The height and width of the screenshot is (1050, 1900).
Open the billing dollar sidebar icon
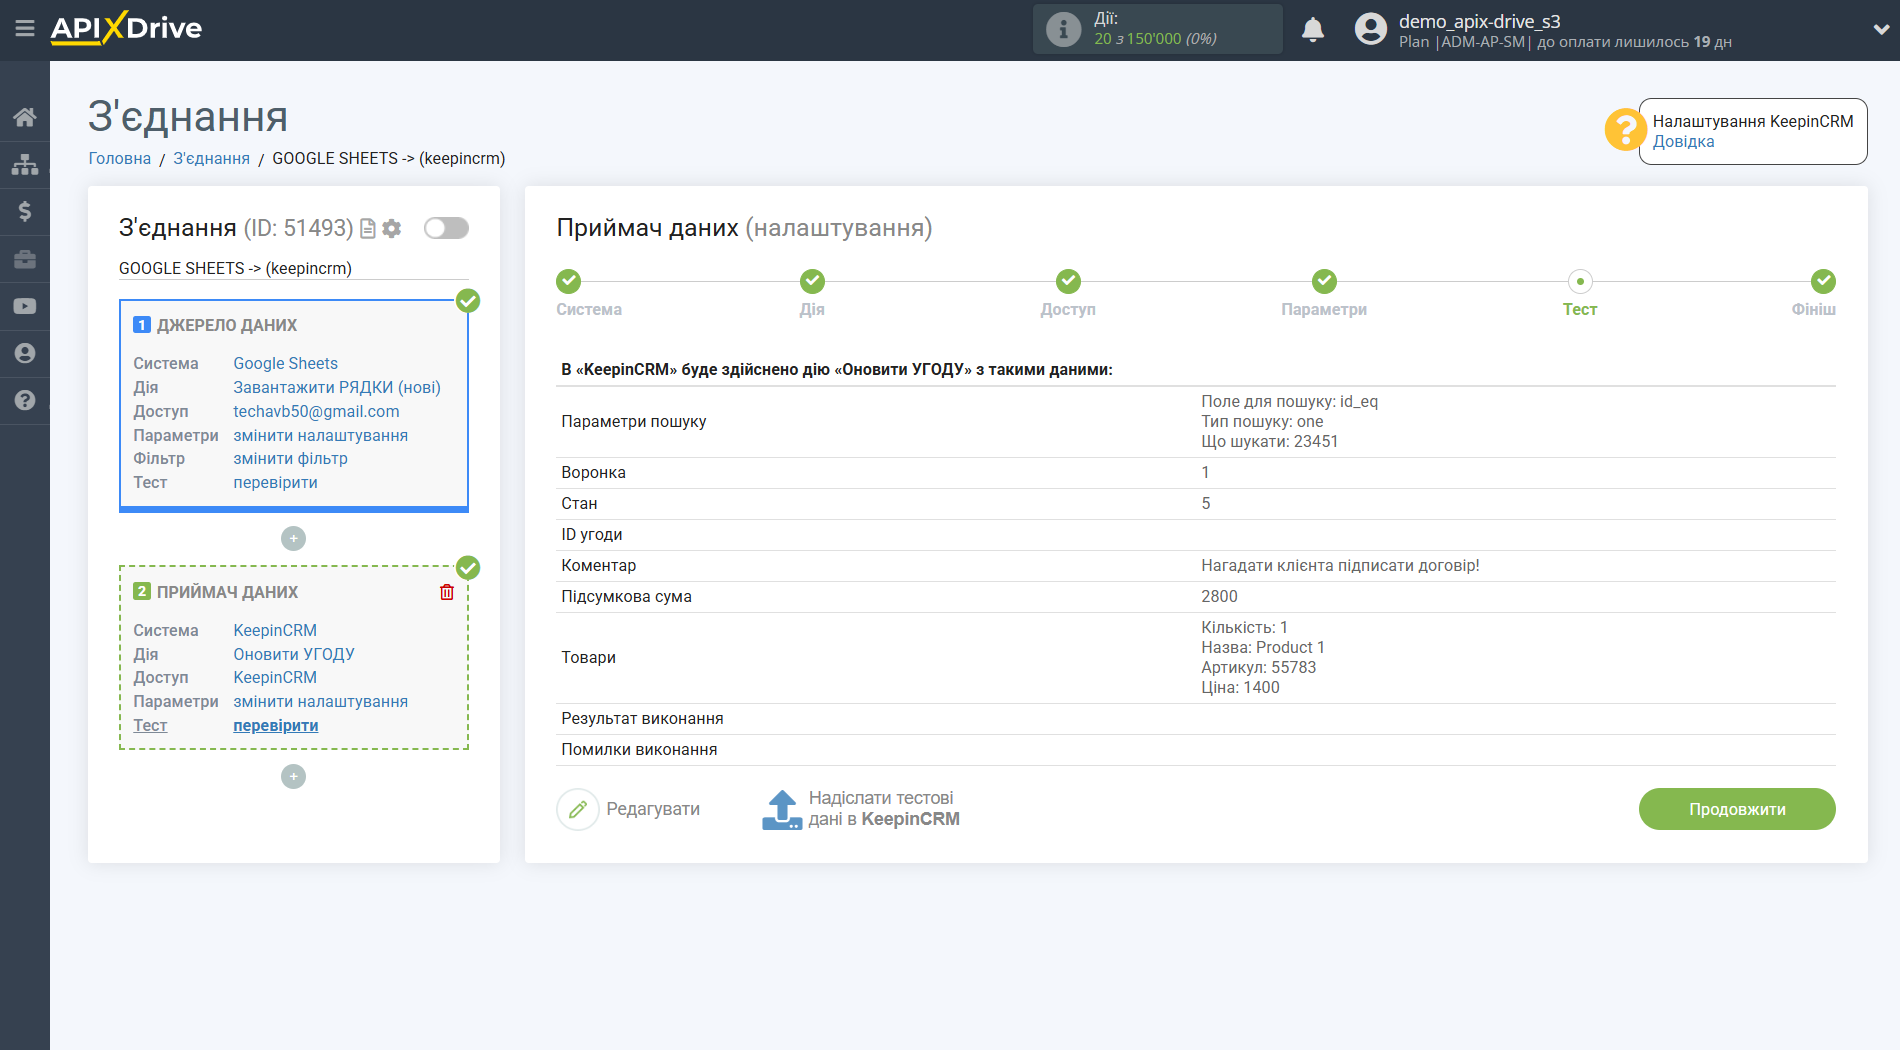pos(25,211)
